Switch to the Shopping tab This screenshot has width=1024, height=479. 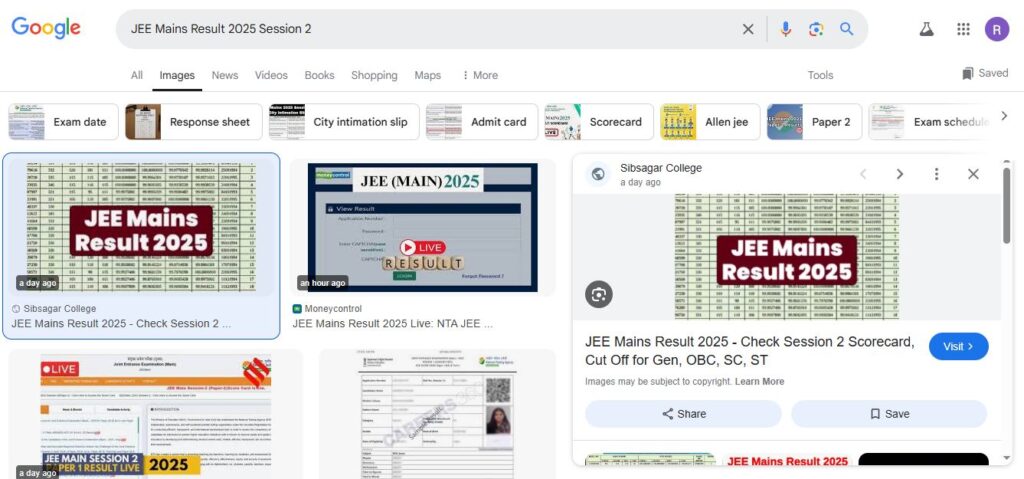pyautogui.click(x=374, y=75)
